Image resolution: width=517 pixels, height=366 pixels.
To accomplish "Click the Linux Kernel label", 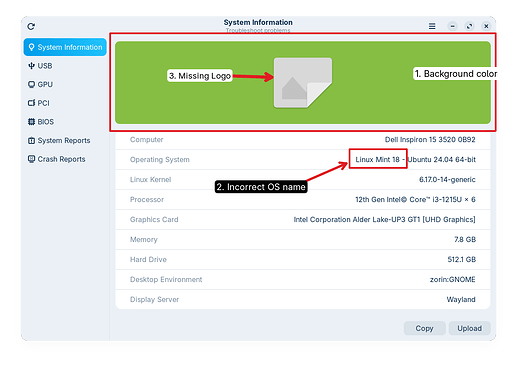I will click(x=150, y=180).
